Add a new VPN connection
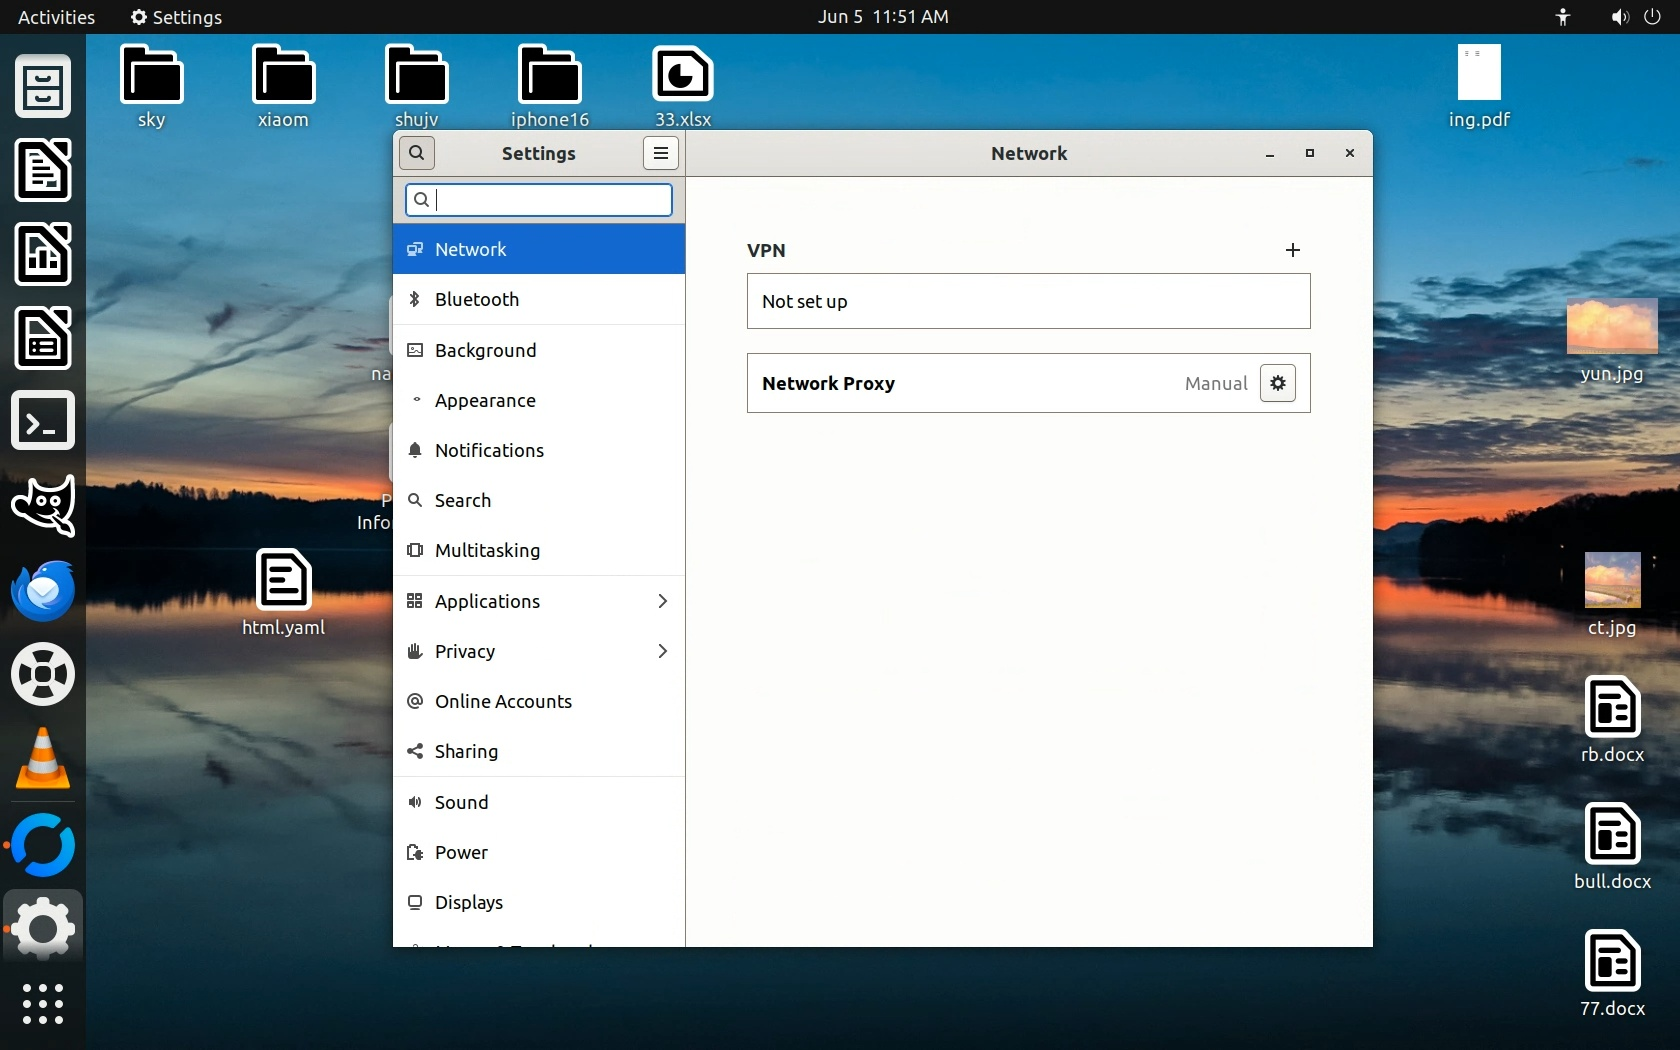Image resolution: width=1680 pixels, height=1050 pixels. 1292,250
